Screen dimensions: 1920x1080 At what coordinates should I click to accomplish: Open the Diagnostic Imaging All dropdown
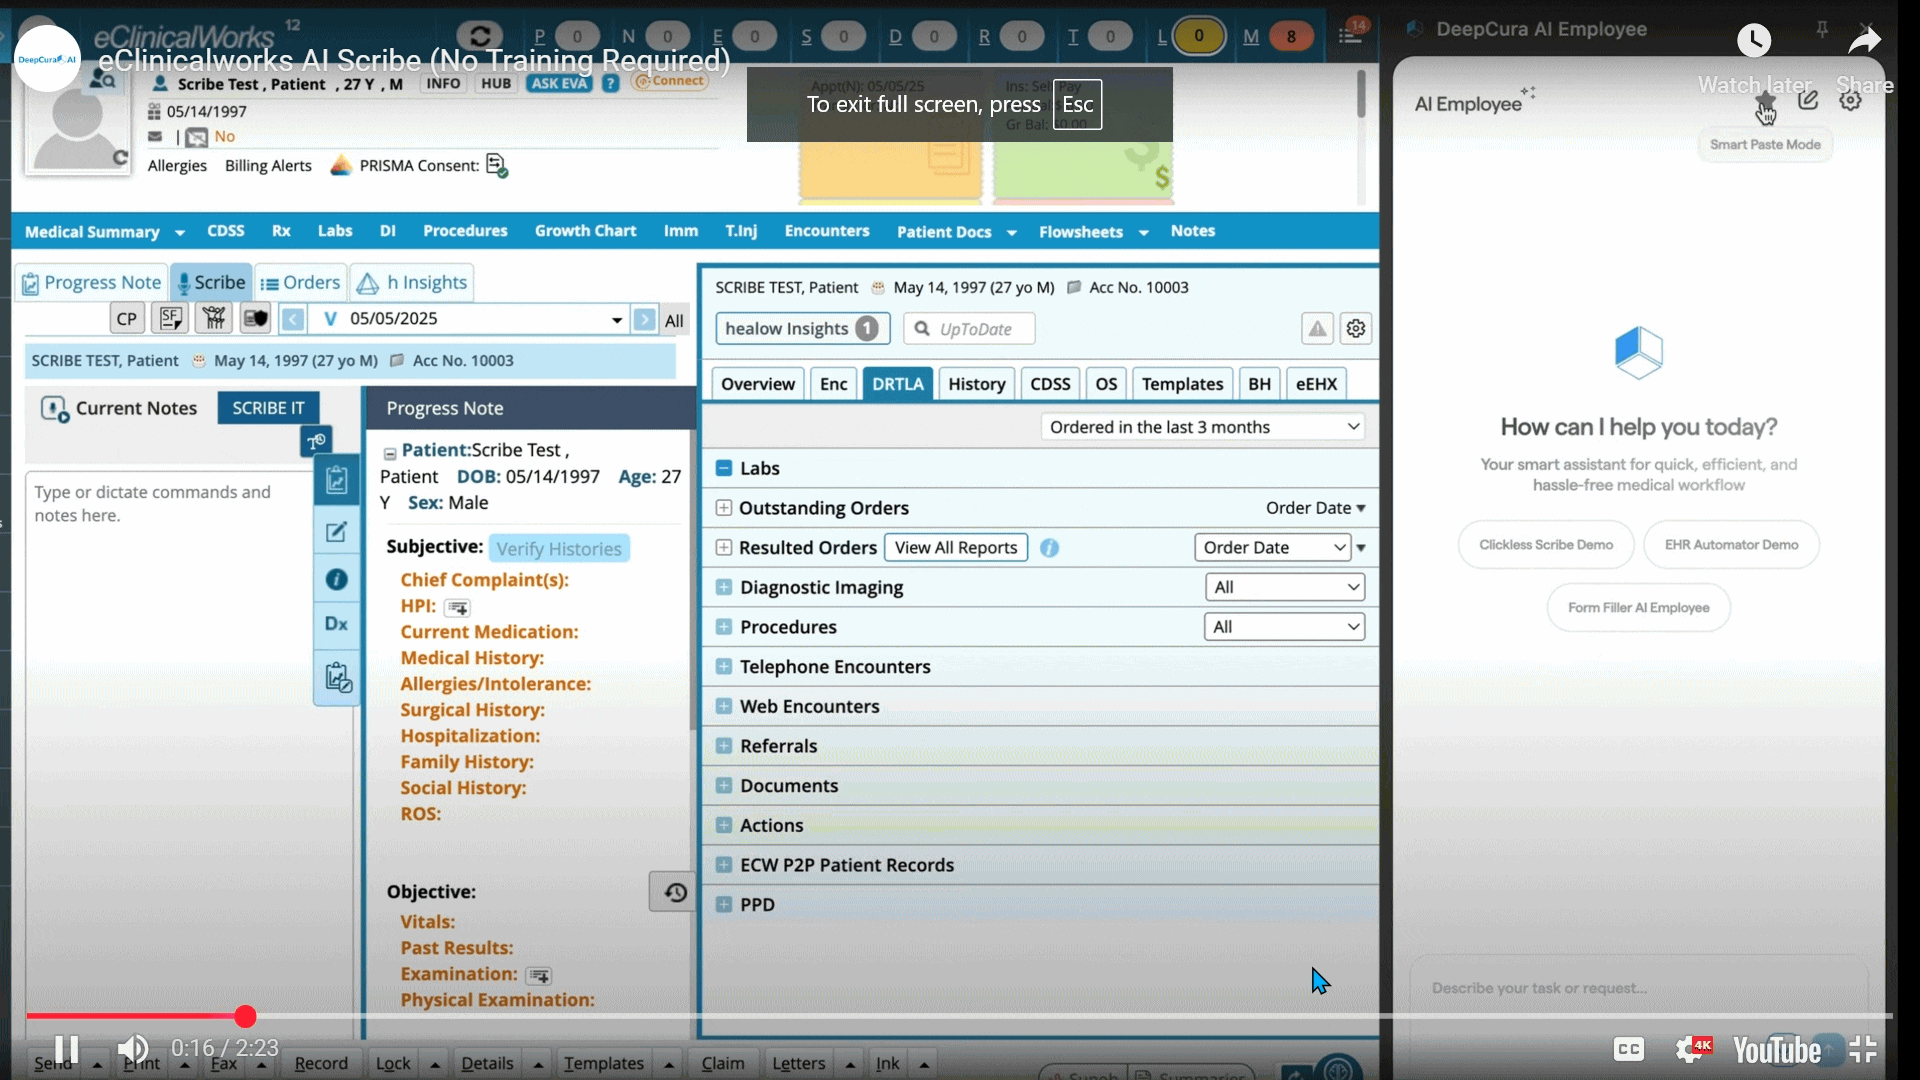click(x=1285, y=587)
